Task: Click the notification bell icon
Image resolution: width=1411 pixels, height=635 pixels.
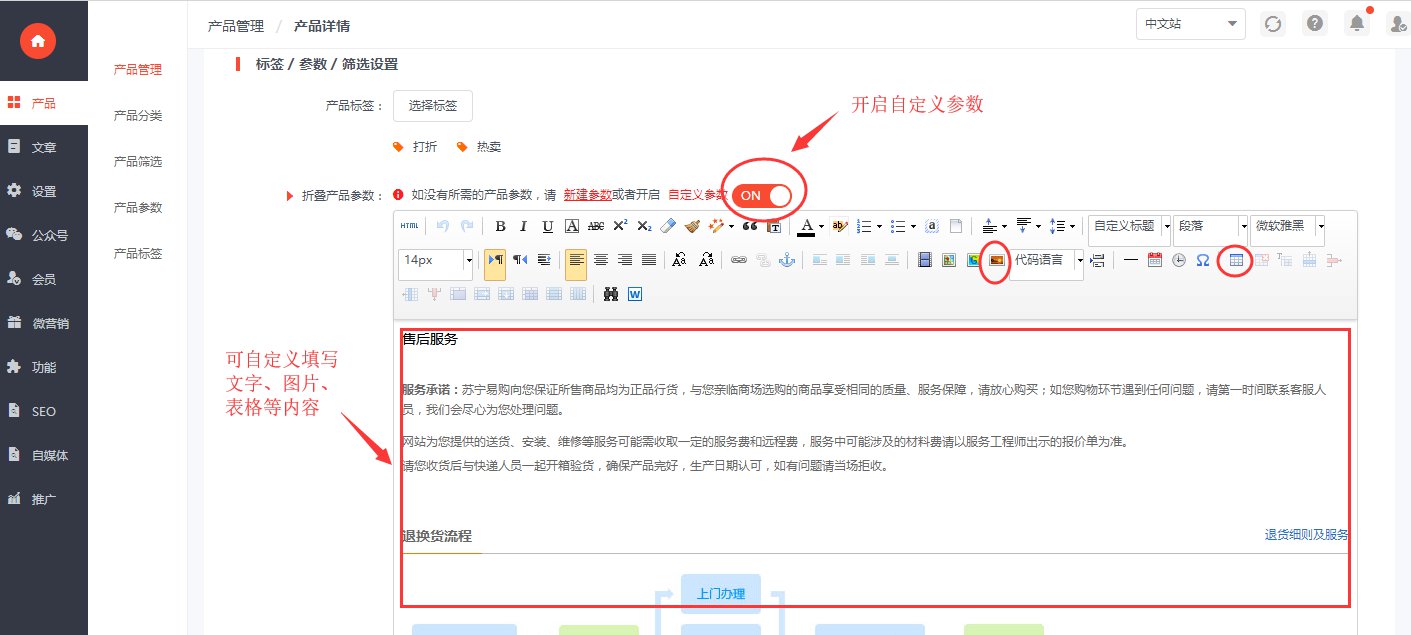Action: pyautogui.click(x=1357, y=24)
